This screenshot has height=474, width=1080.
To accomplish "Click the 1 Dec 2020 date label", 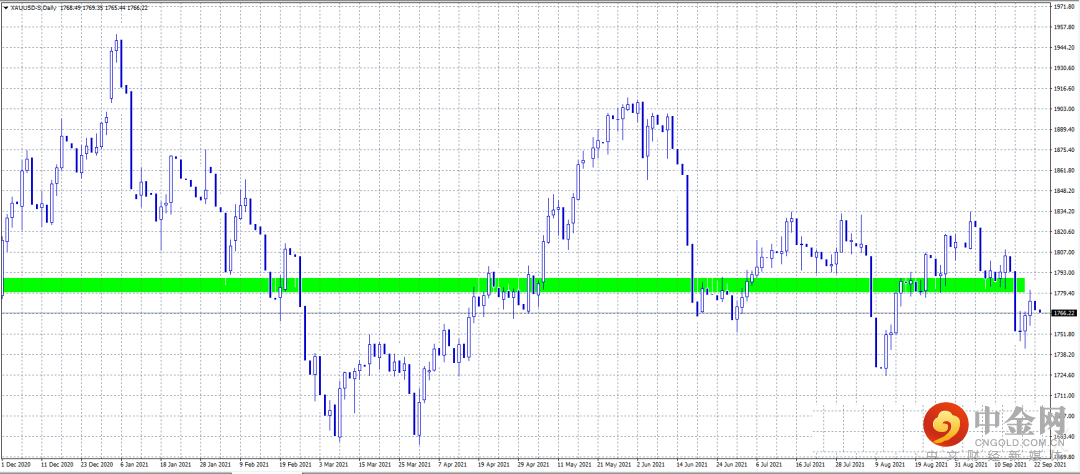I will [x=17, y=465].
